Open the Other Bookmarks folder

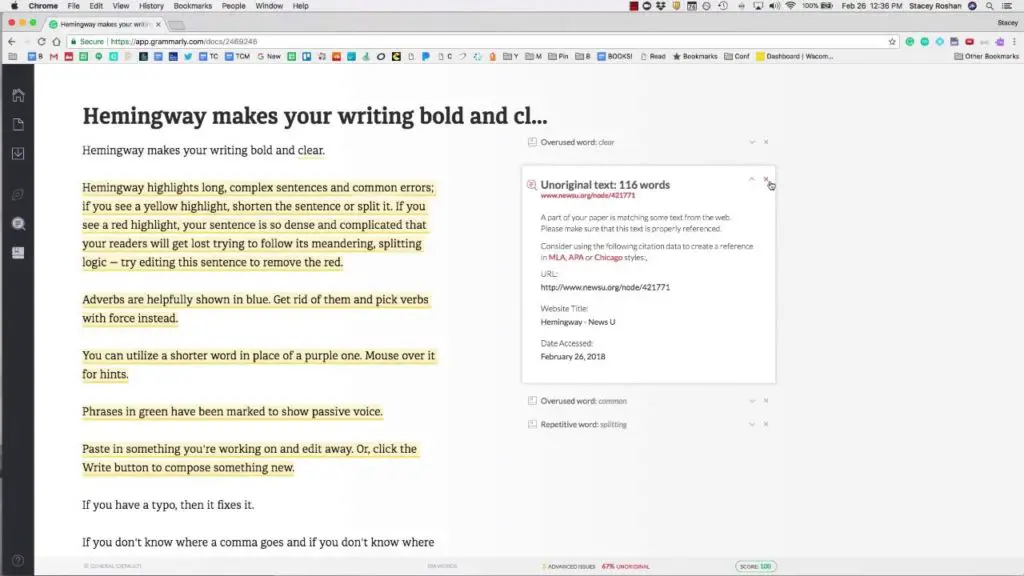coord(986,57)
